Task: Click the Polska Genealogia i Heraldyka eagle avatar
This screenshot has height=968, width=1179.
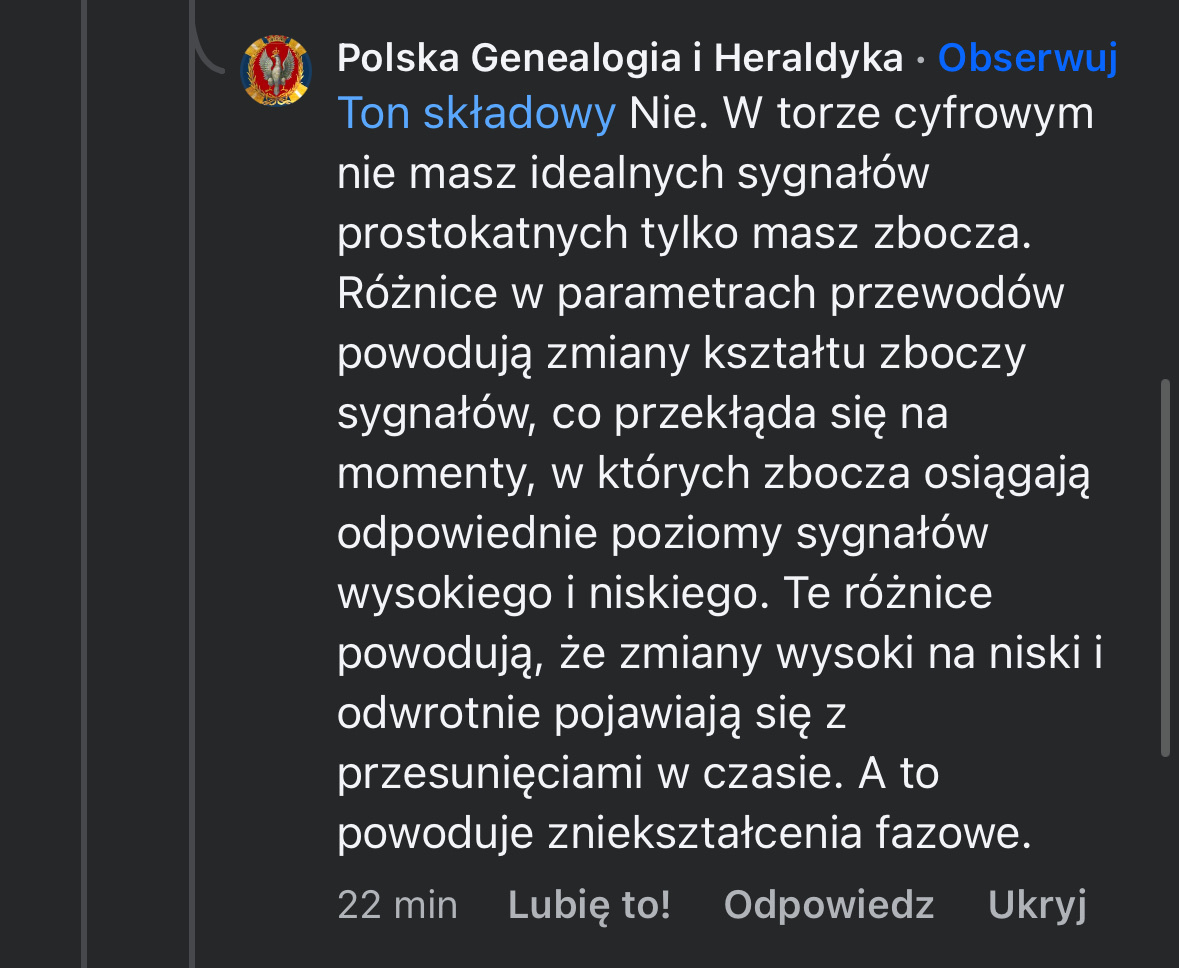Action: pos(276,71)
